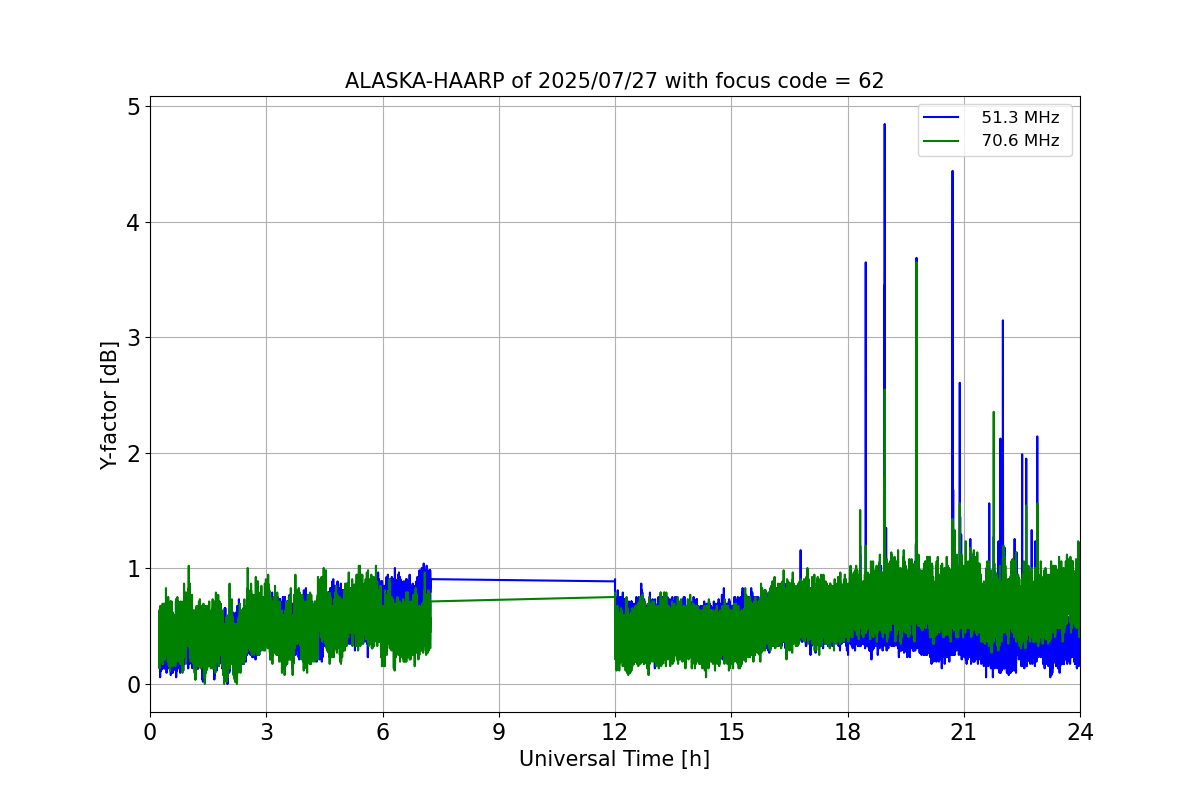
Task: Click x-axis tick label '24'
Action: click(x=1080, y=732)
